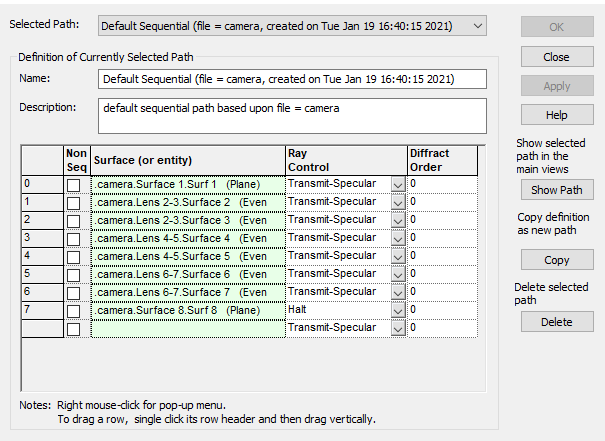Screen dimensions: 605x441
Task: Edit the path Name field
Action: coord(292,78)
